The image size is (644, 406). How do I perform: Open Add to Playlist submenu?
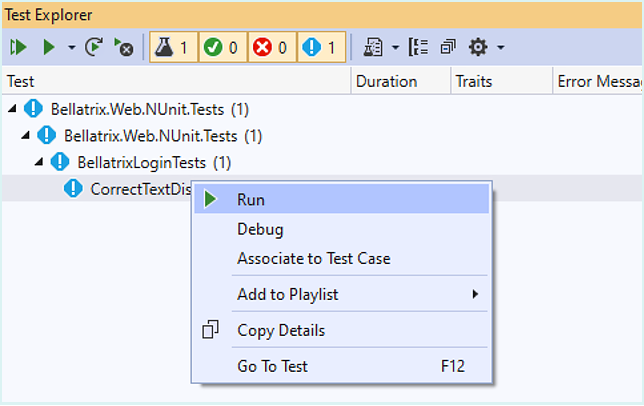(x=342, y=294)
